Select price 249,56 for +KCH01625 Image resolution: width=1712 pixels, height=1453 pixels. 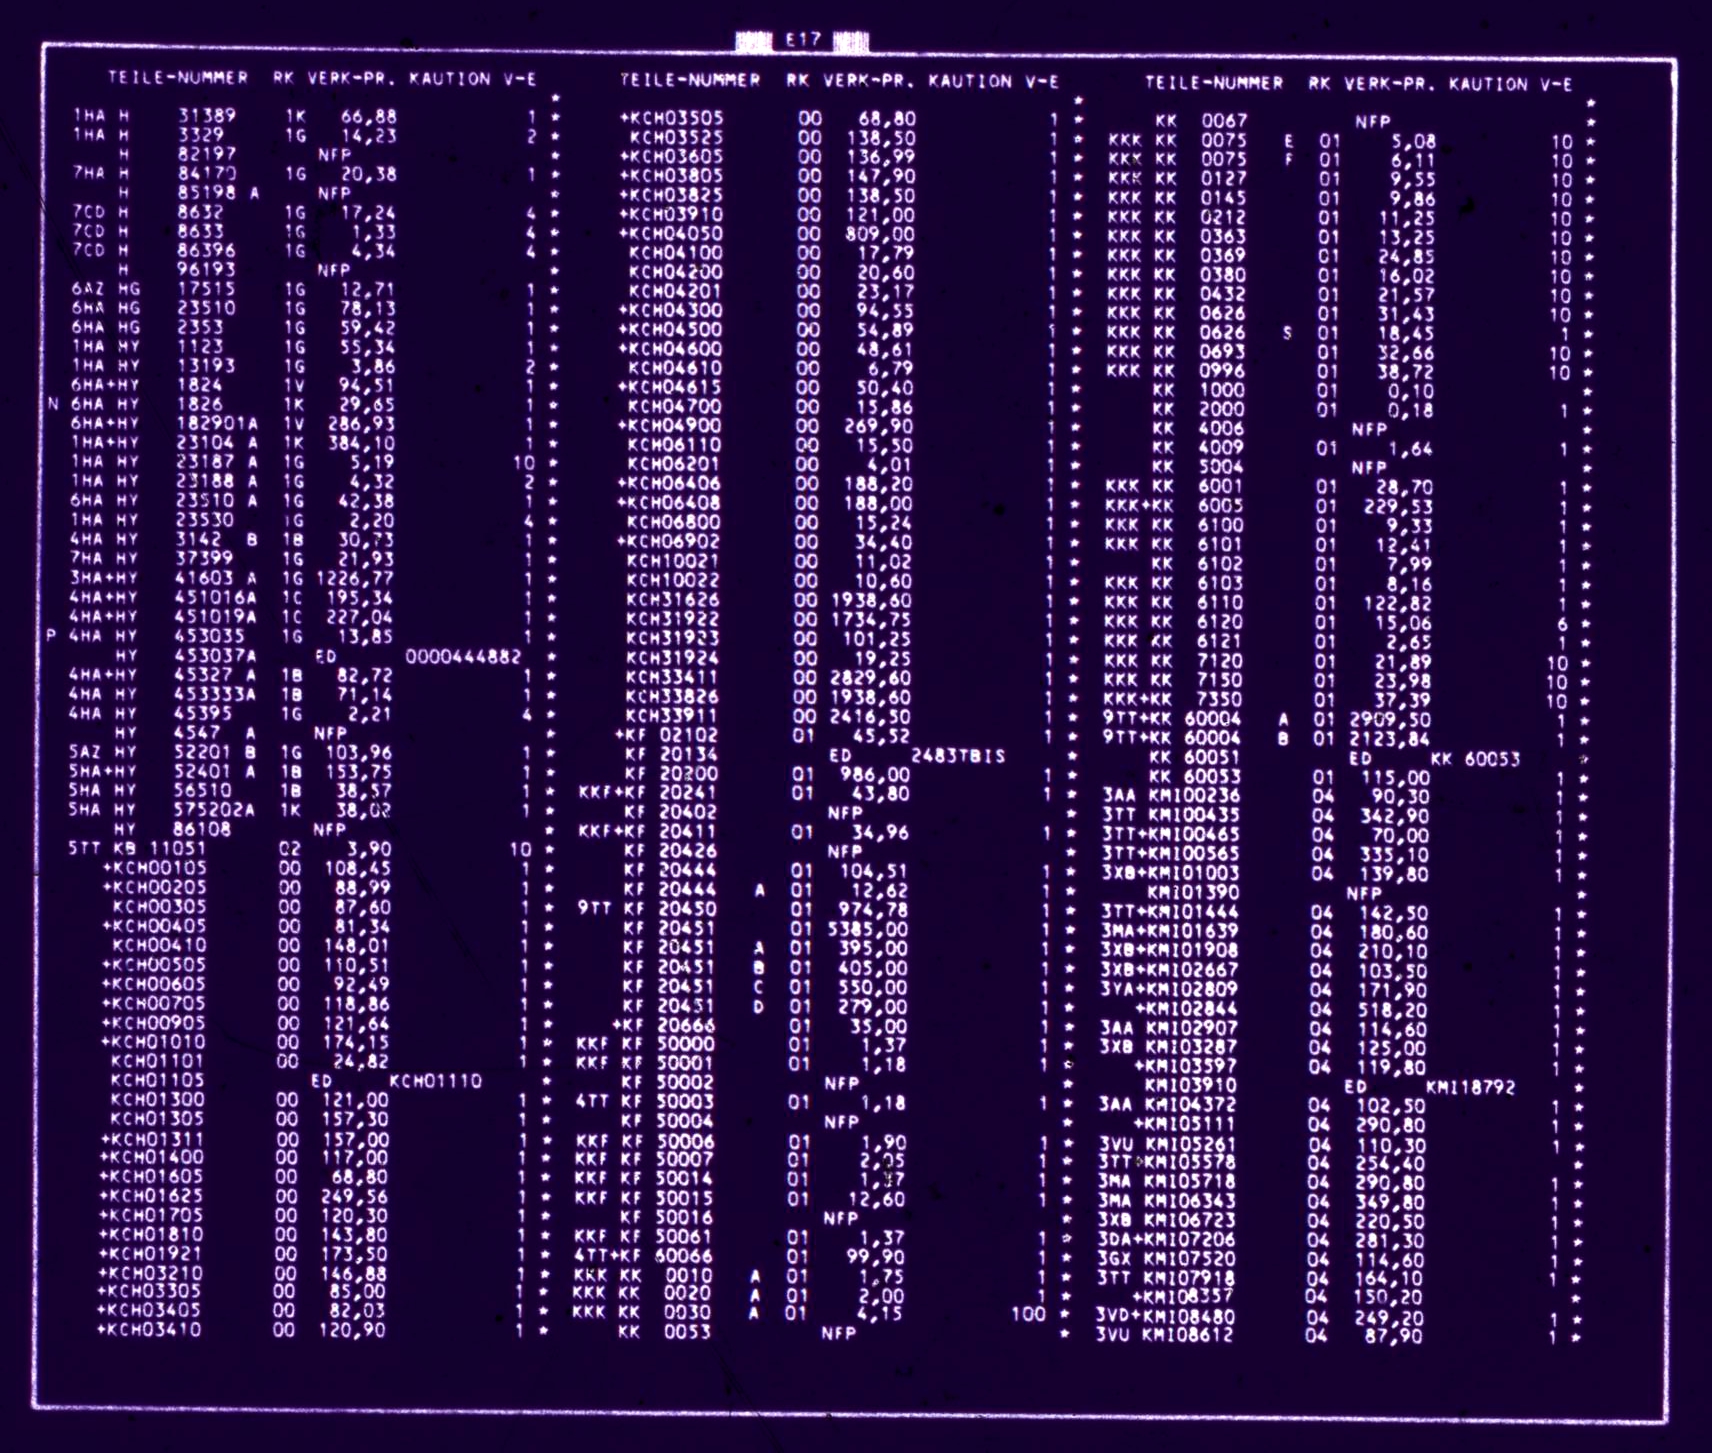pos(355,1196)
